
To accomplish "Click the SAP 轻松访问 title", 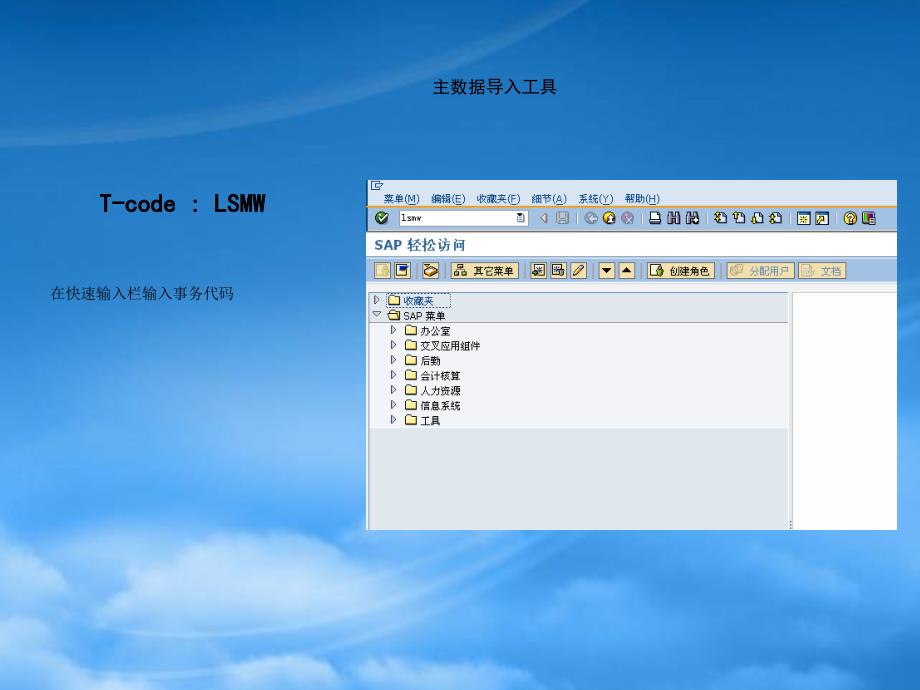I will (x=420, y=245).
